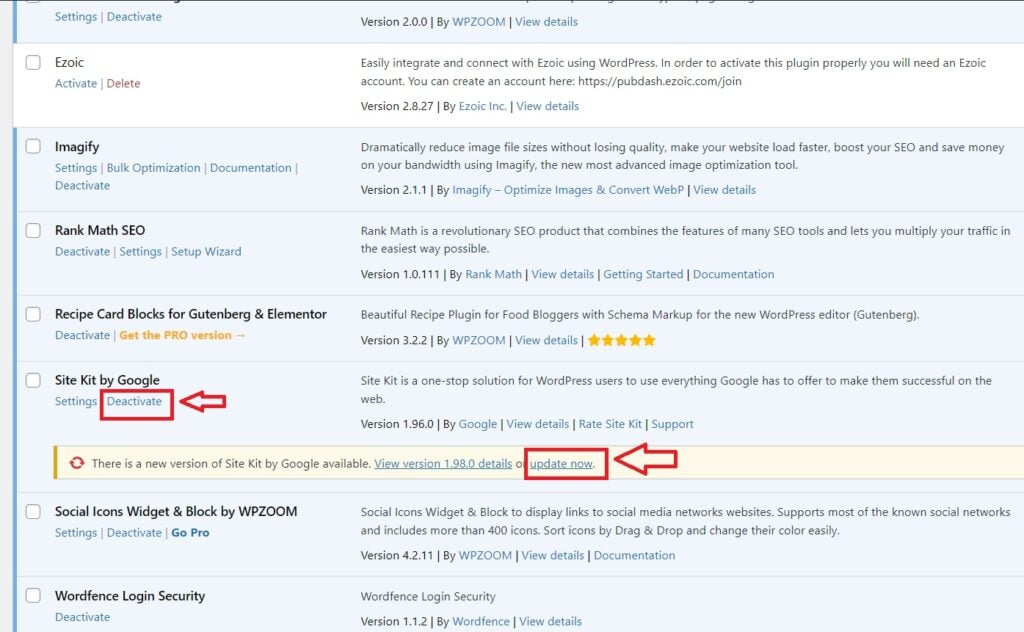
Task: Check the Ezoic plugin checkbox
Action: [33, 62]
